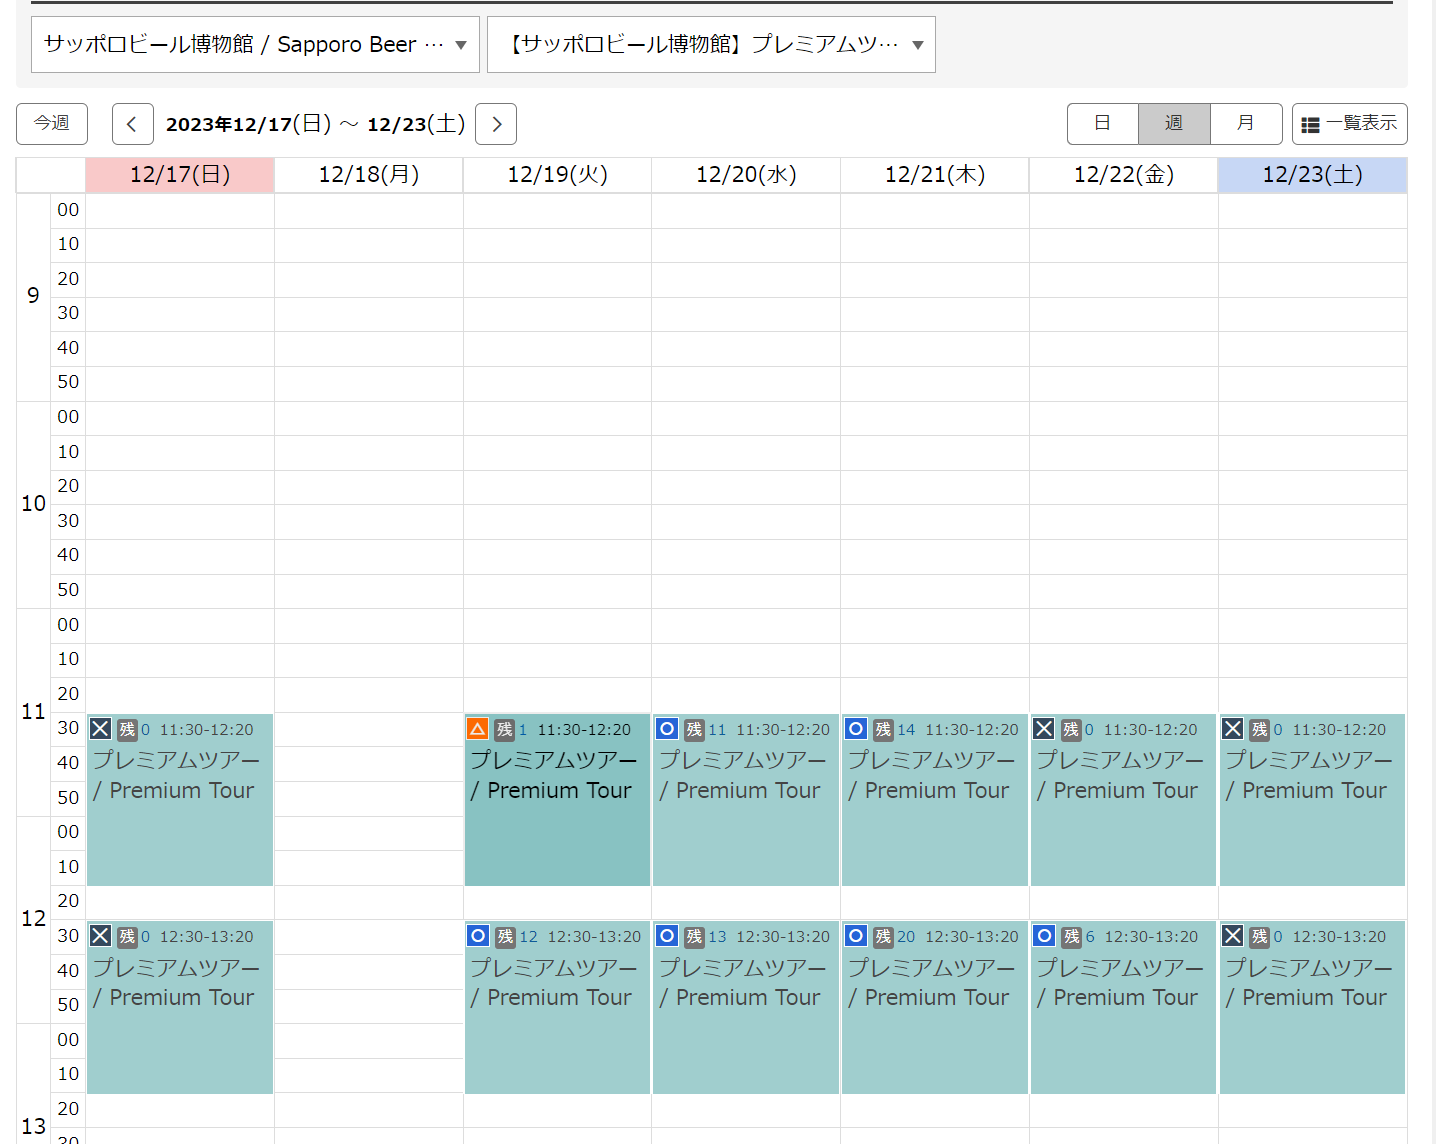Click sold-out X icon on 12/23 12:30 tour
This screenshot has height=1144, width=1436.
1233,936
